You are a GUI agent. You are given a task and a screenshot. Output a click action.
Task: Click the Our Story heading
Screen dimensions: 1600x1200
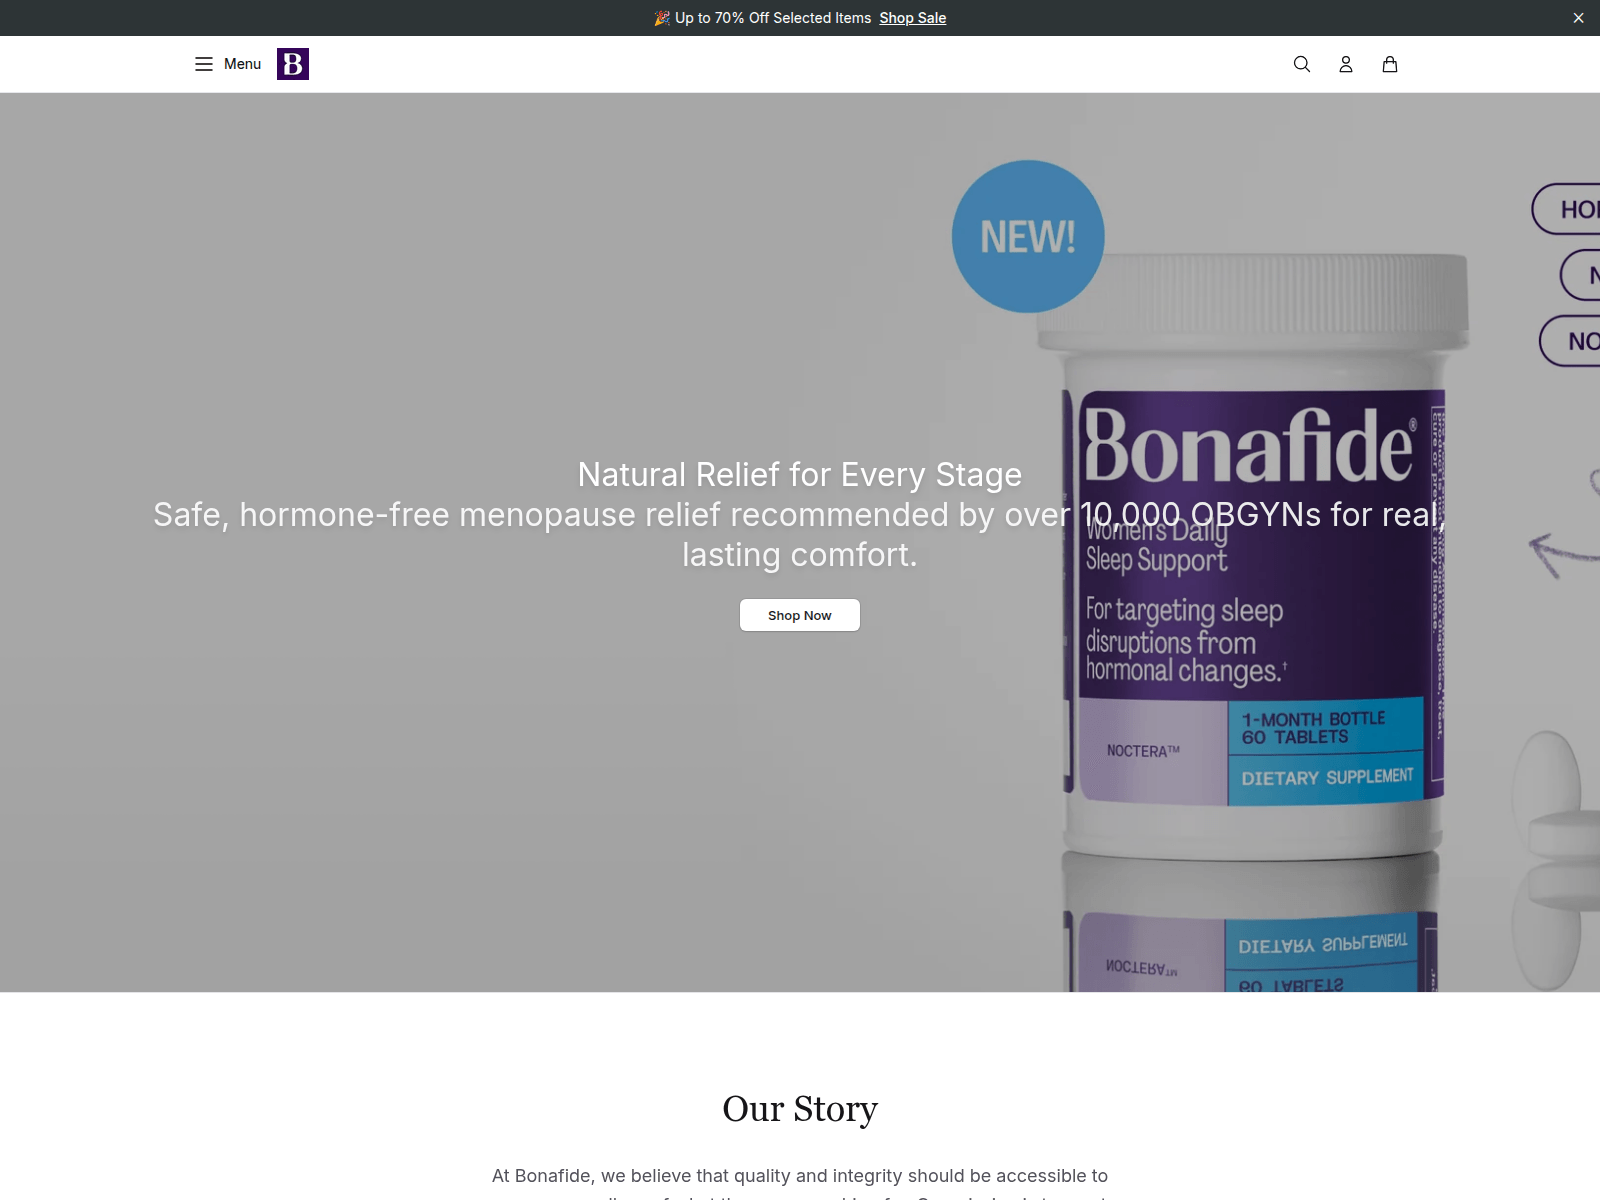(x=800, y=1108)
